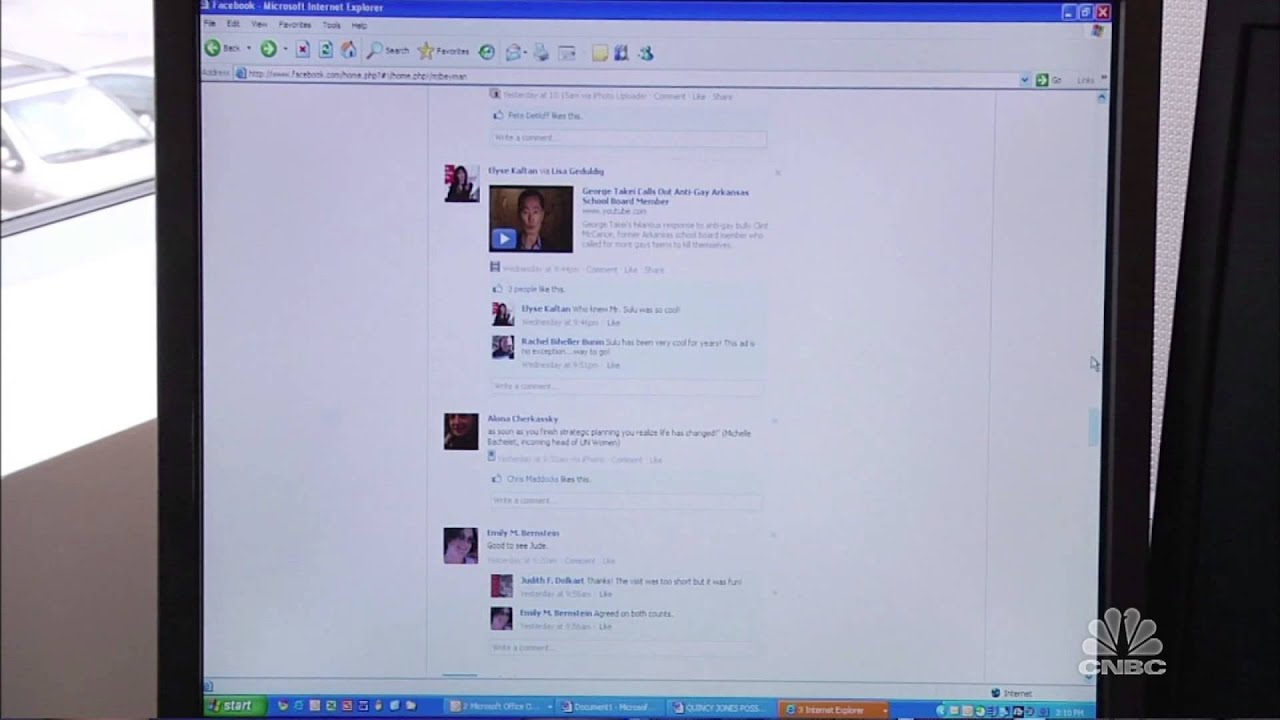This screenshot has height=720, width=1280.
Task: Go to the browser Home page icon
Action: (348, 49)
